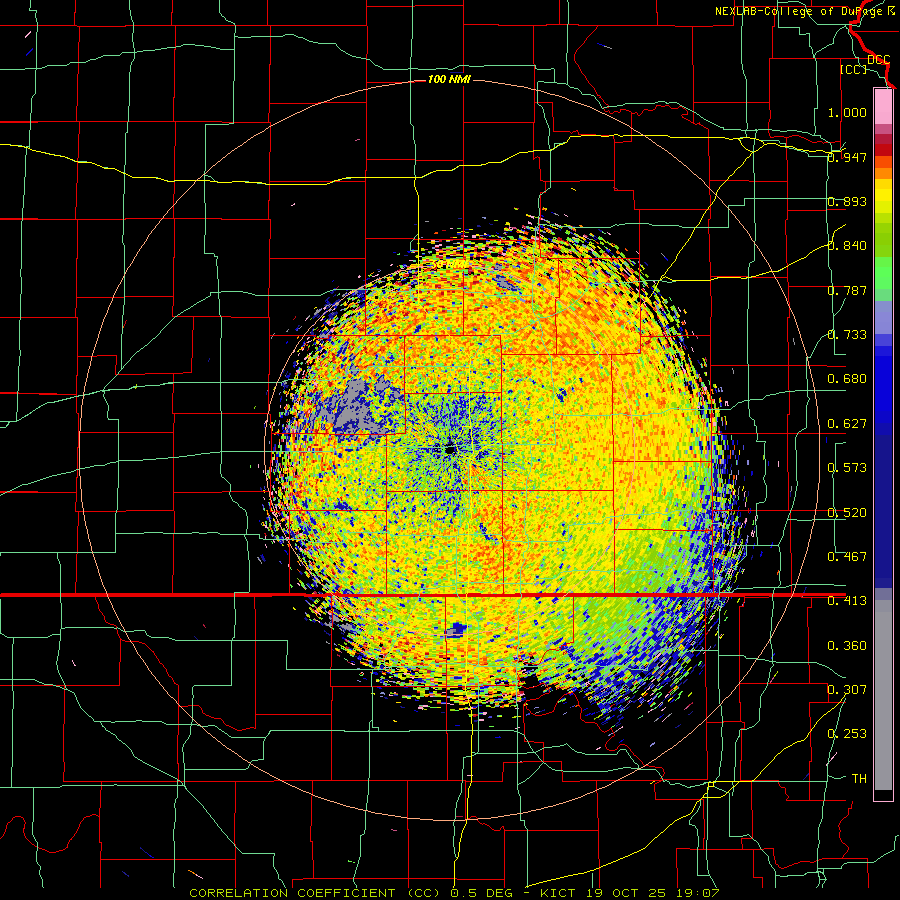This screenshot has height=900, width=900.
Task: Click the bright green color bar segment
Action: point(883,273)
